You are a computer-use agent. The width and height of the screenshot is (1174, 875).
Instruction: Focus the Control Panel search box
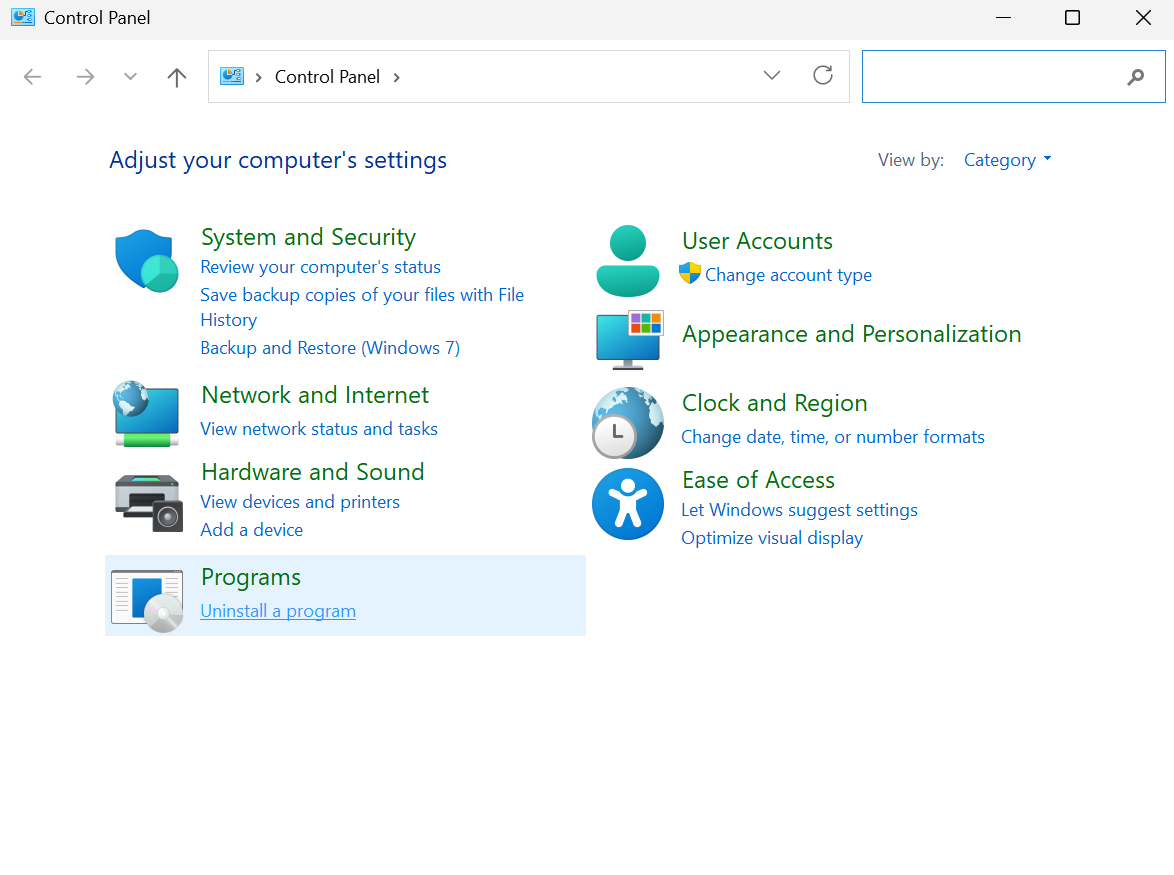pos(1013,76)
